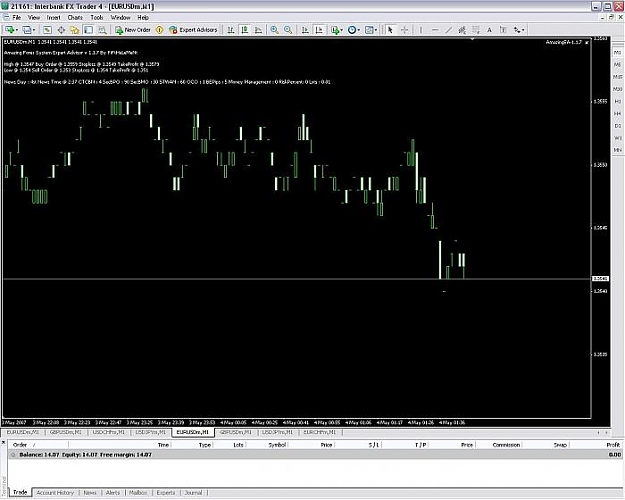This screenshot has height=500, width=625.
Task: Open the Insert menu
Action: (53, 18)
